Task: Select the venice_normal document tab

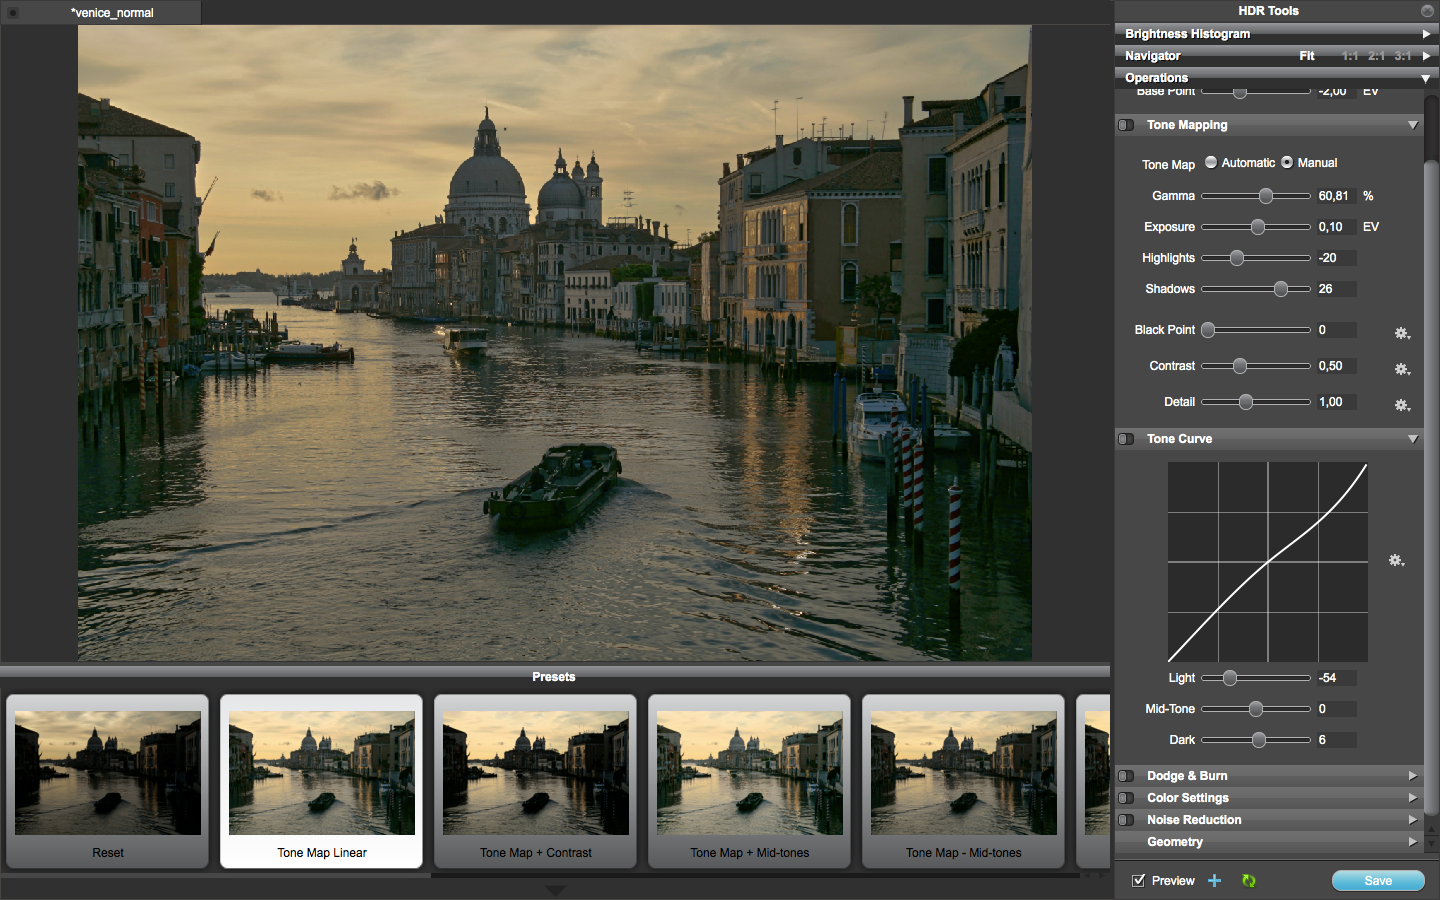Action: tap(112, 13)
